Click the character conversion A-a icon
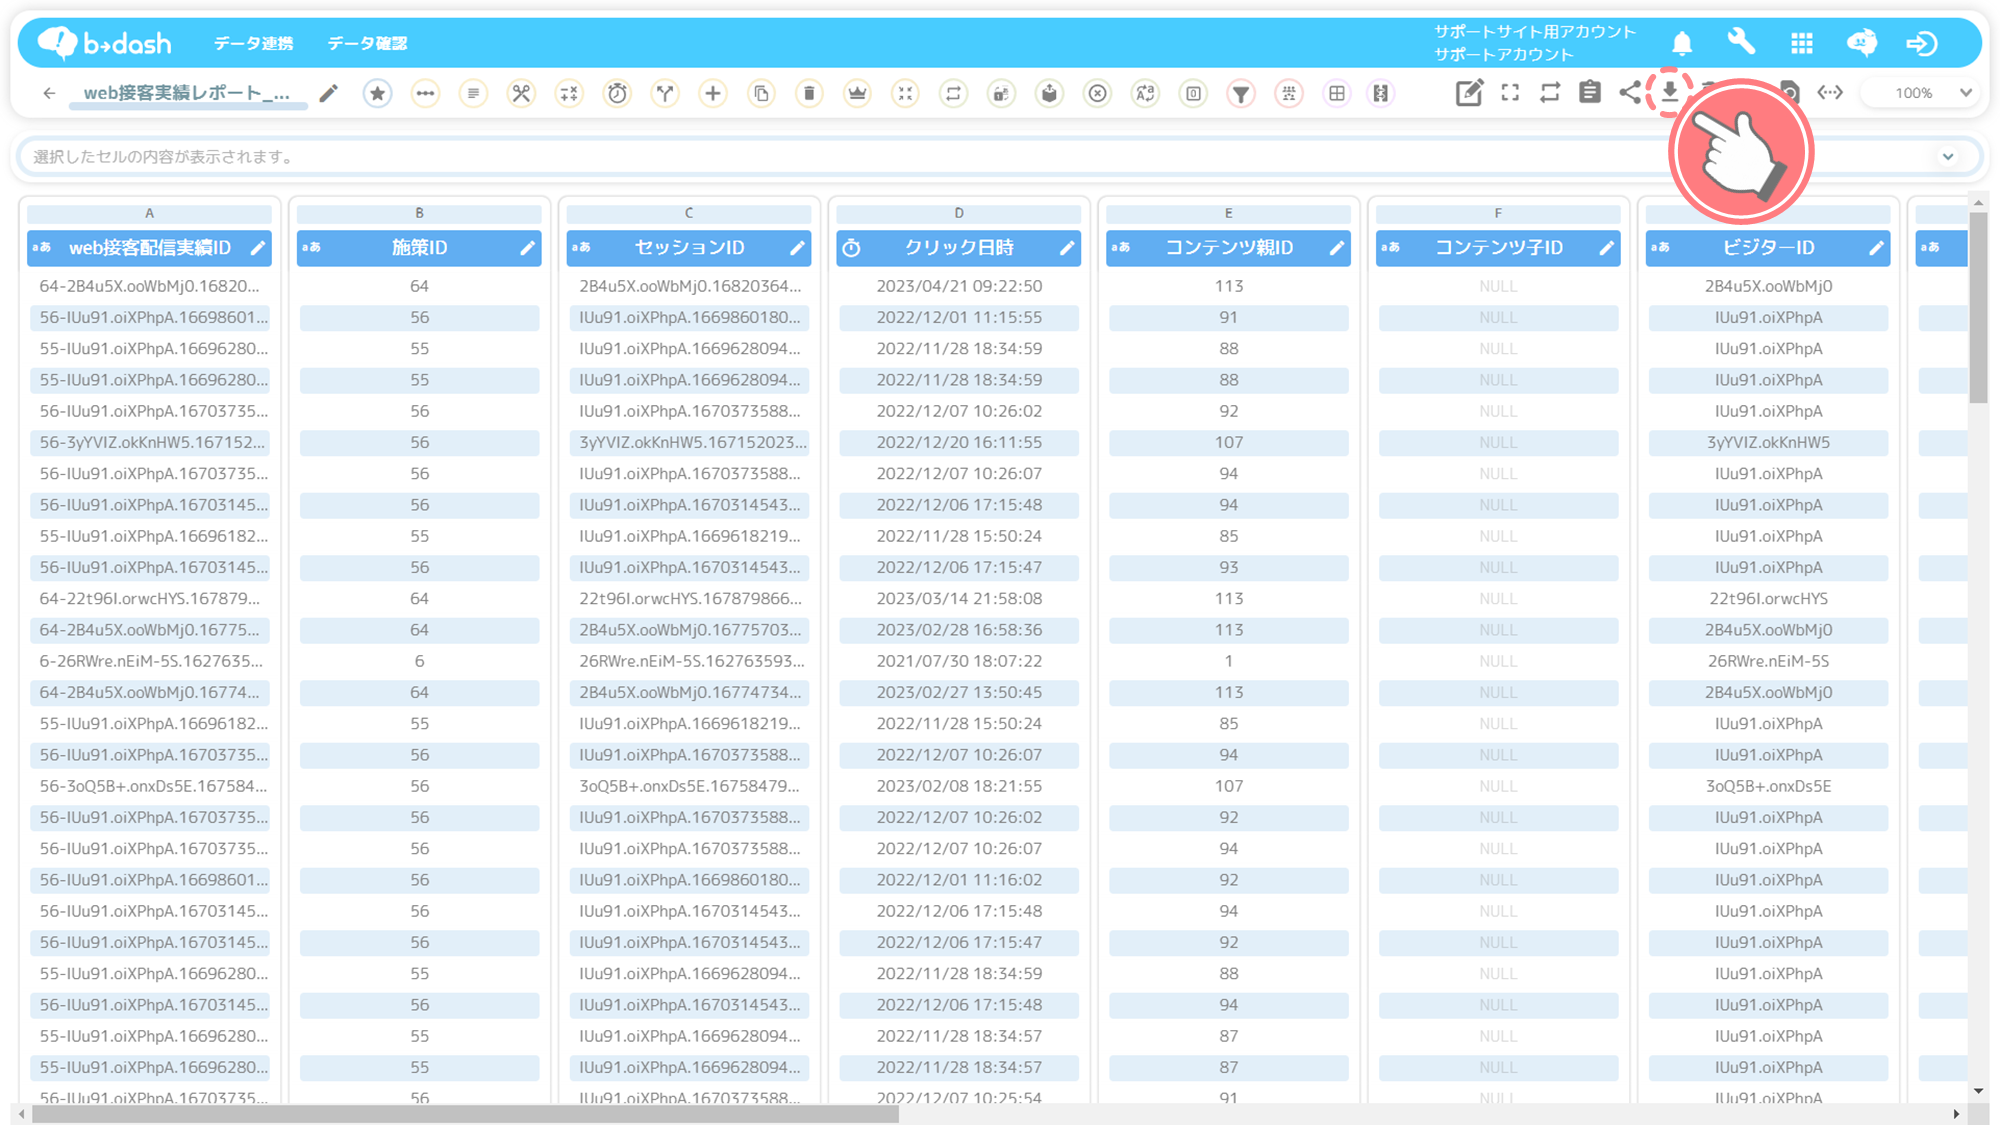Viewport: 2000px width, 1125px height. (1145, 93)
